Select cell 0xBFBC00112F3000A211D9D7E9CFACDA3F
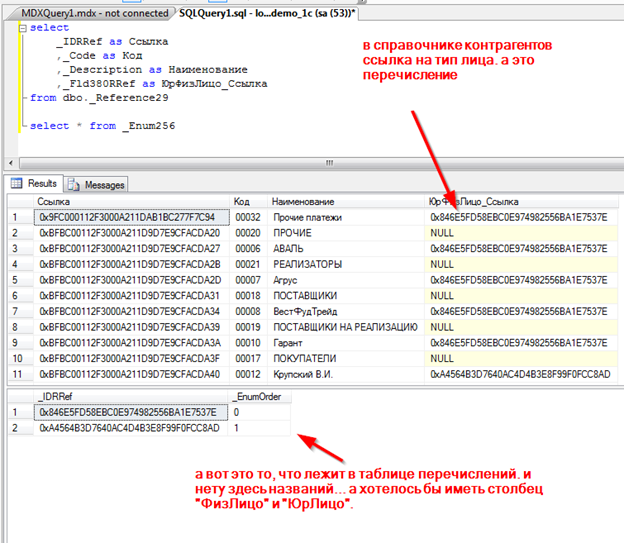 click(x=132, y=359)
